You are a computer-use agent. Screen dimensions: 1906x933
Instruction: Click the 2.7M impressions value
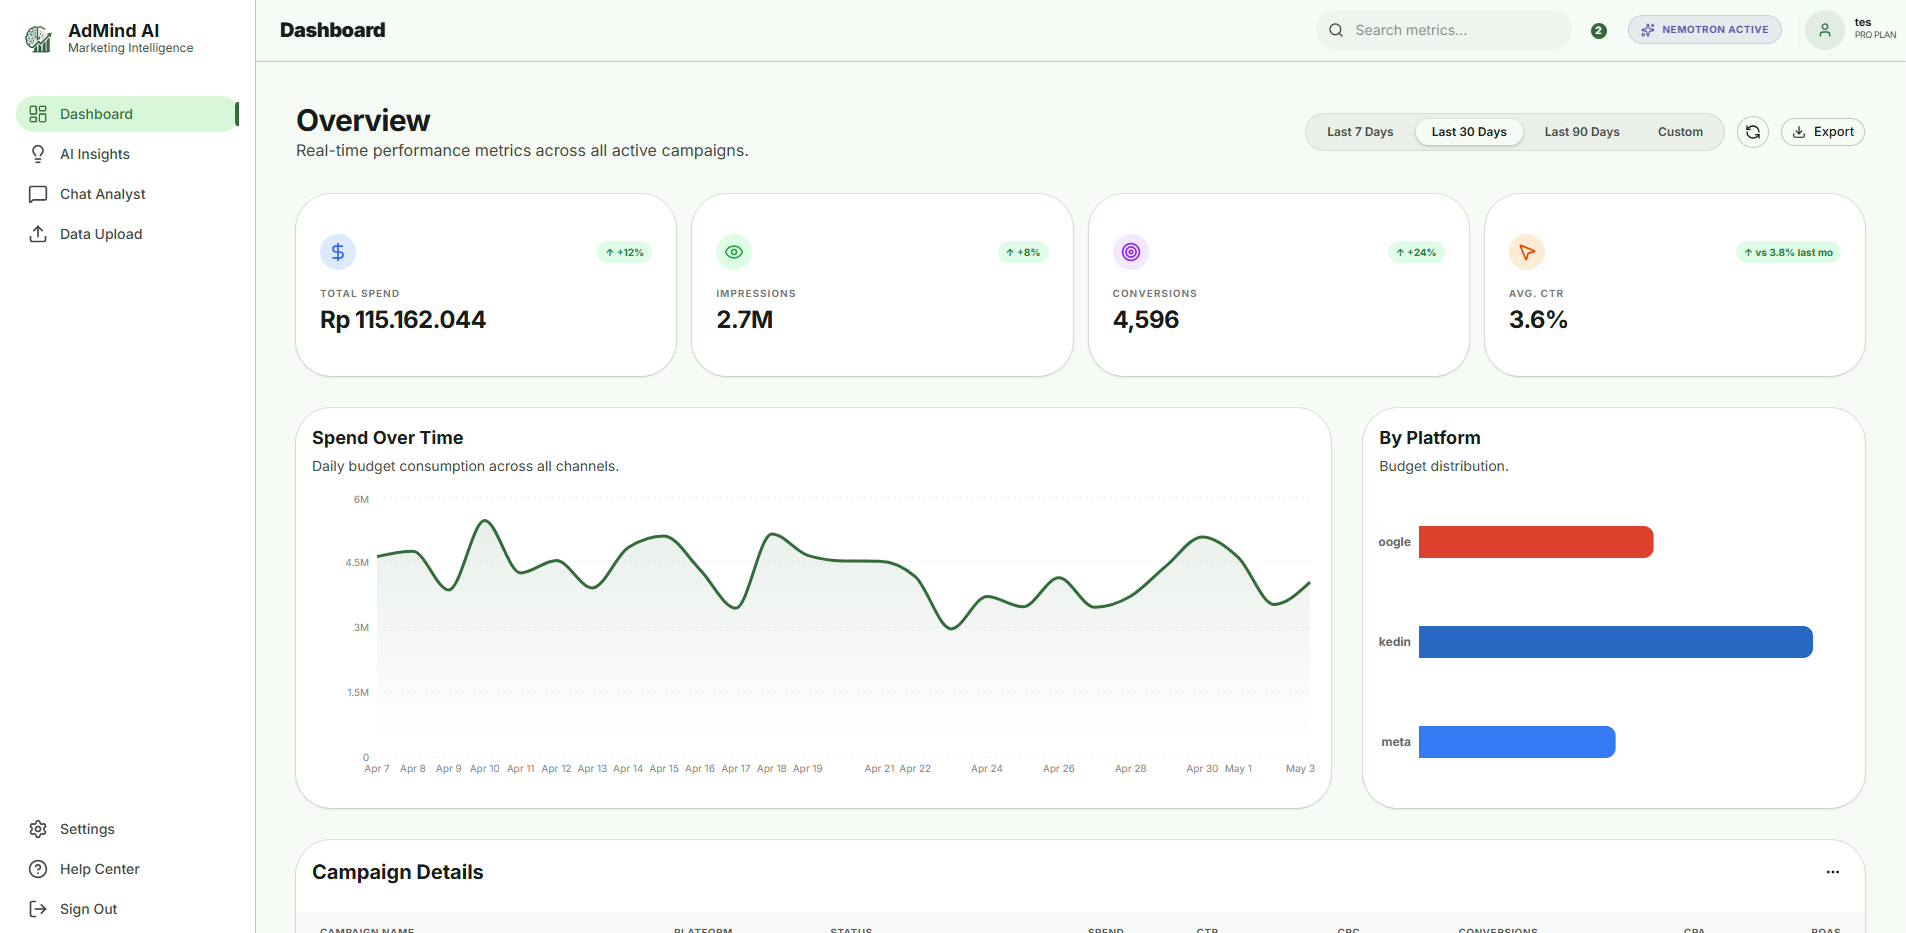tap(745, 320)
